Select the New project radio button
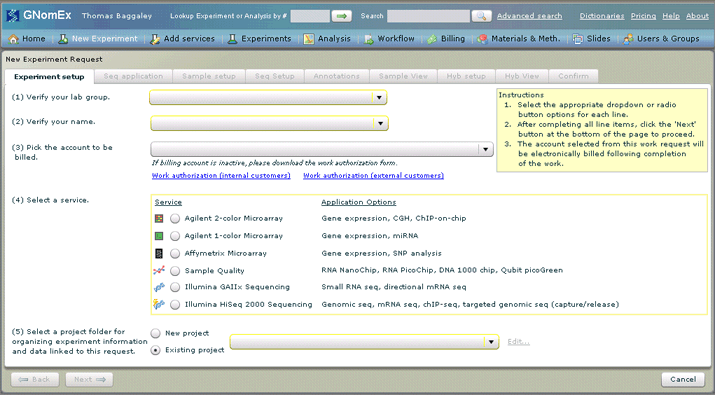This screenshot has height=395, width=715. coord(155,333)
